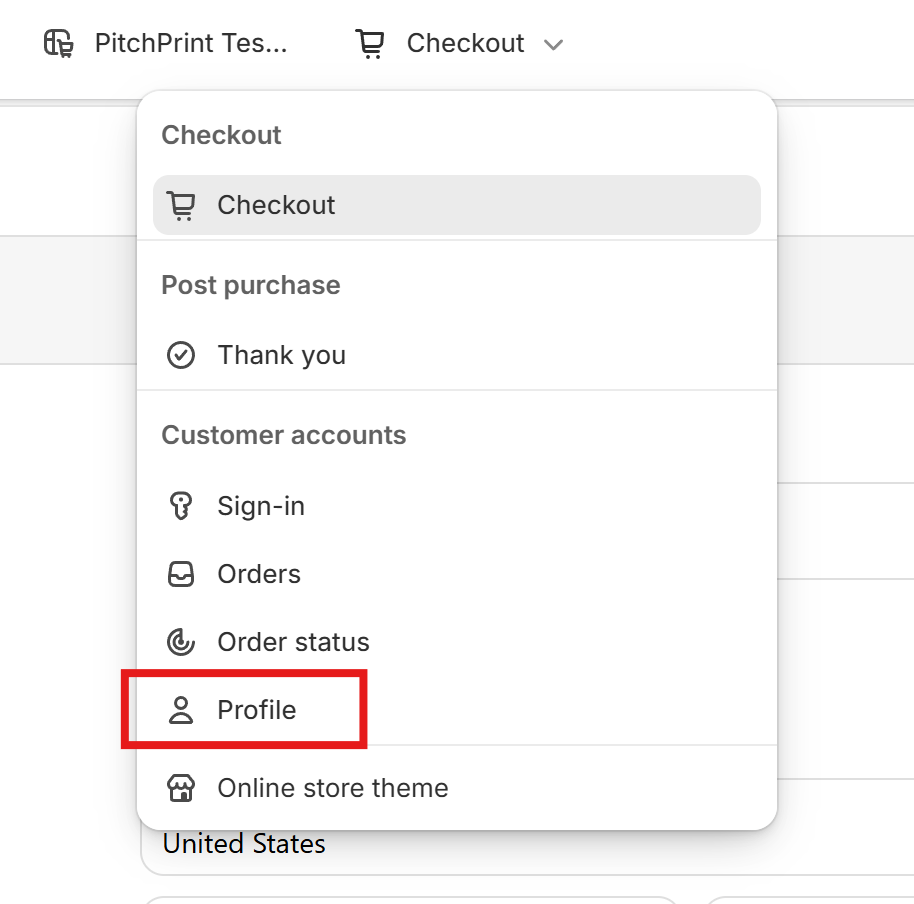914x904 pixels.
Task: Click the key icon next to Sign-in
Action: [181, 506]
